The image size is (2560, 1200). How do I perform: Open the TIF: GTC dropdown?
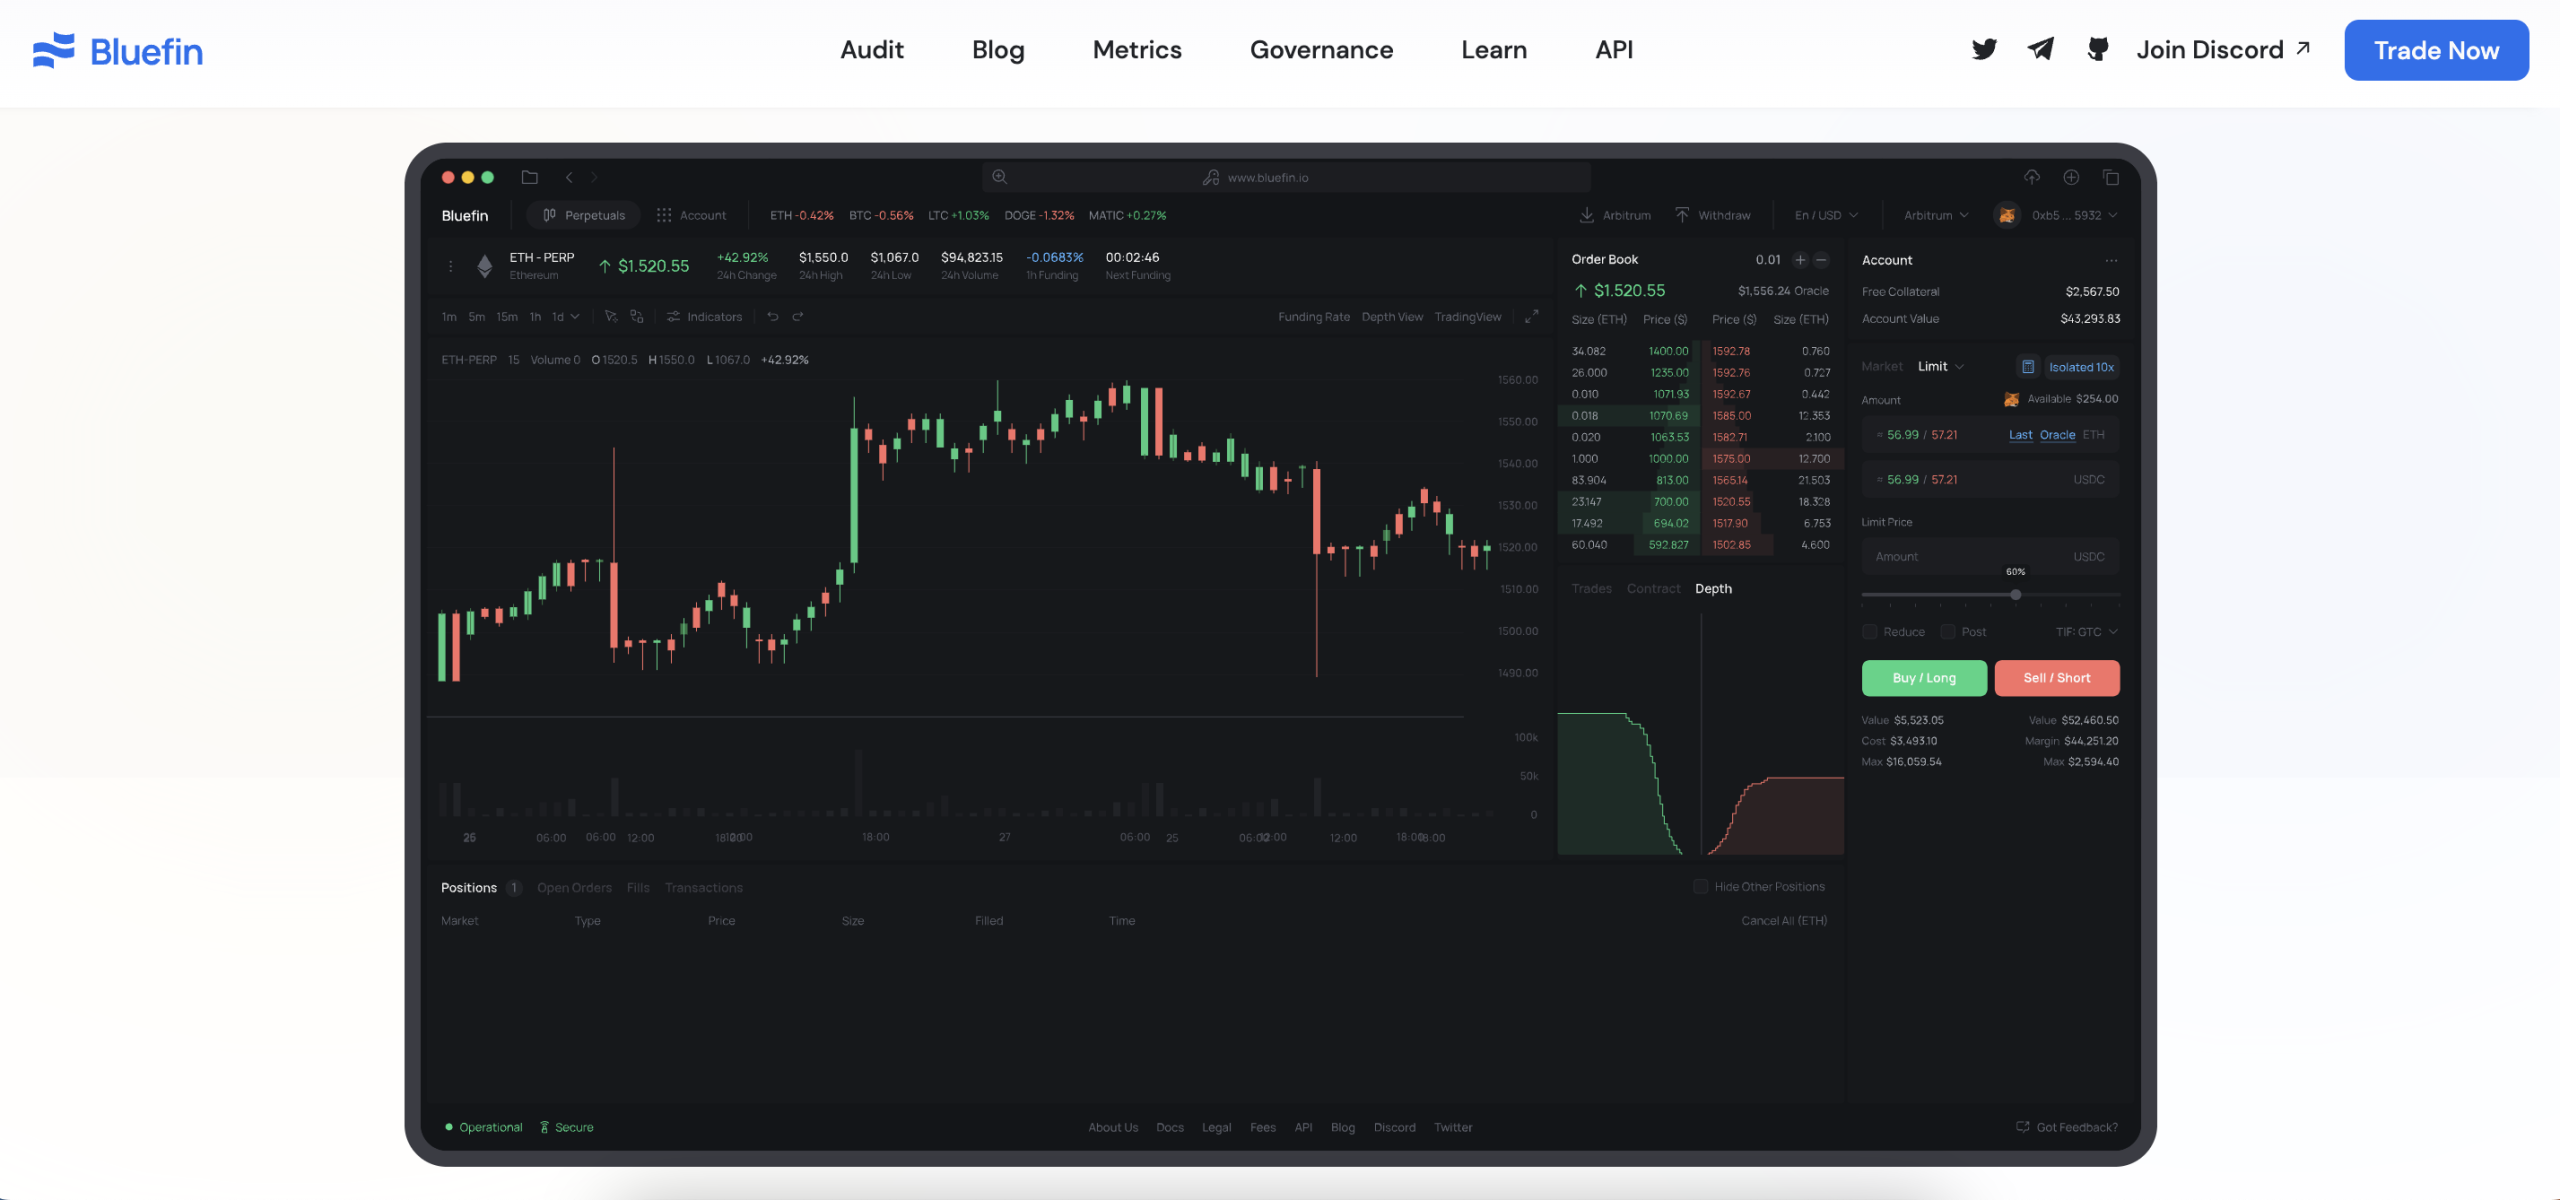point(2087,632)
